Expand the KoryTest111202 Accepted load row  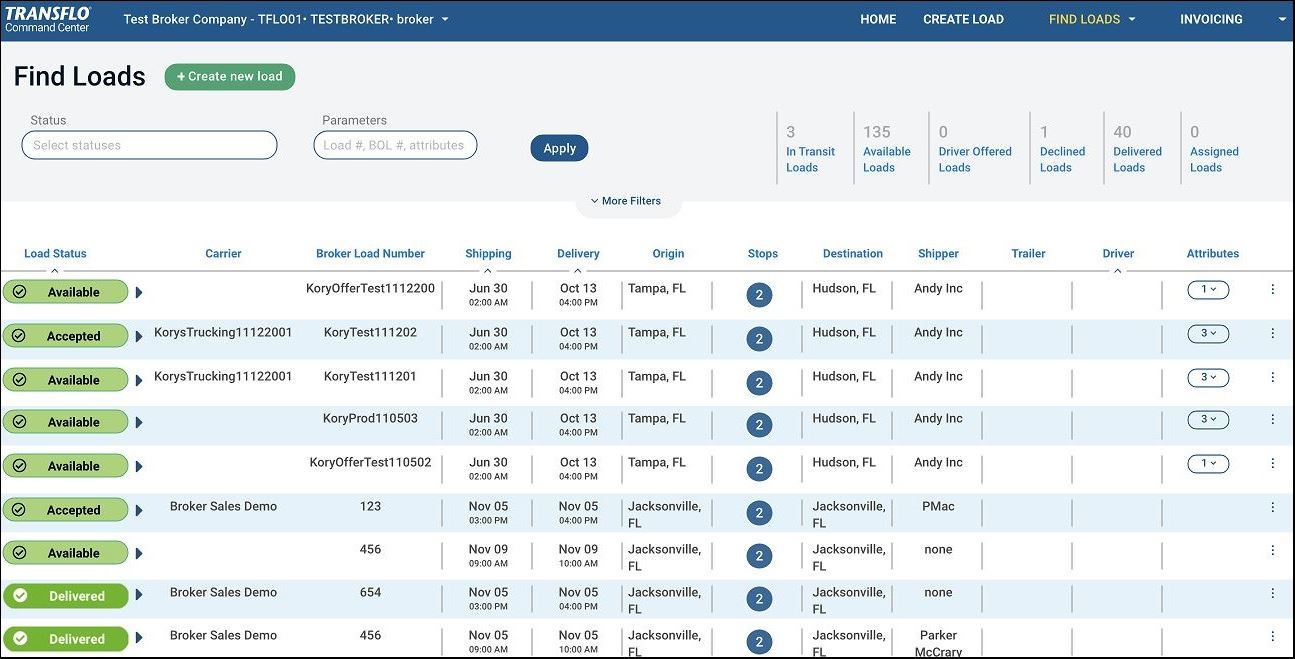point(139,337)
